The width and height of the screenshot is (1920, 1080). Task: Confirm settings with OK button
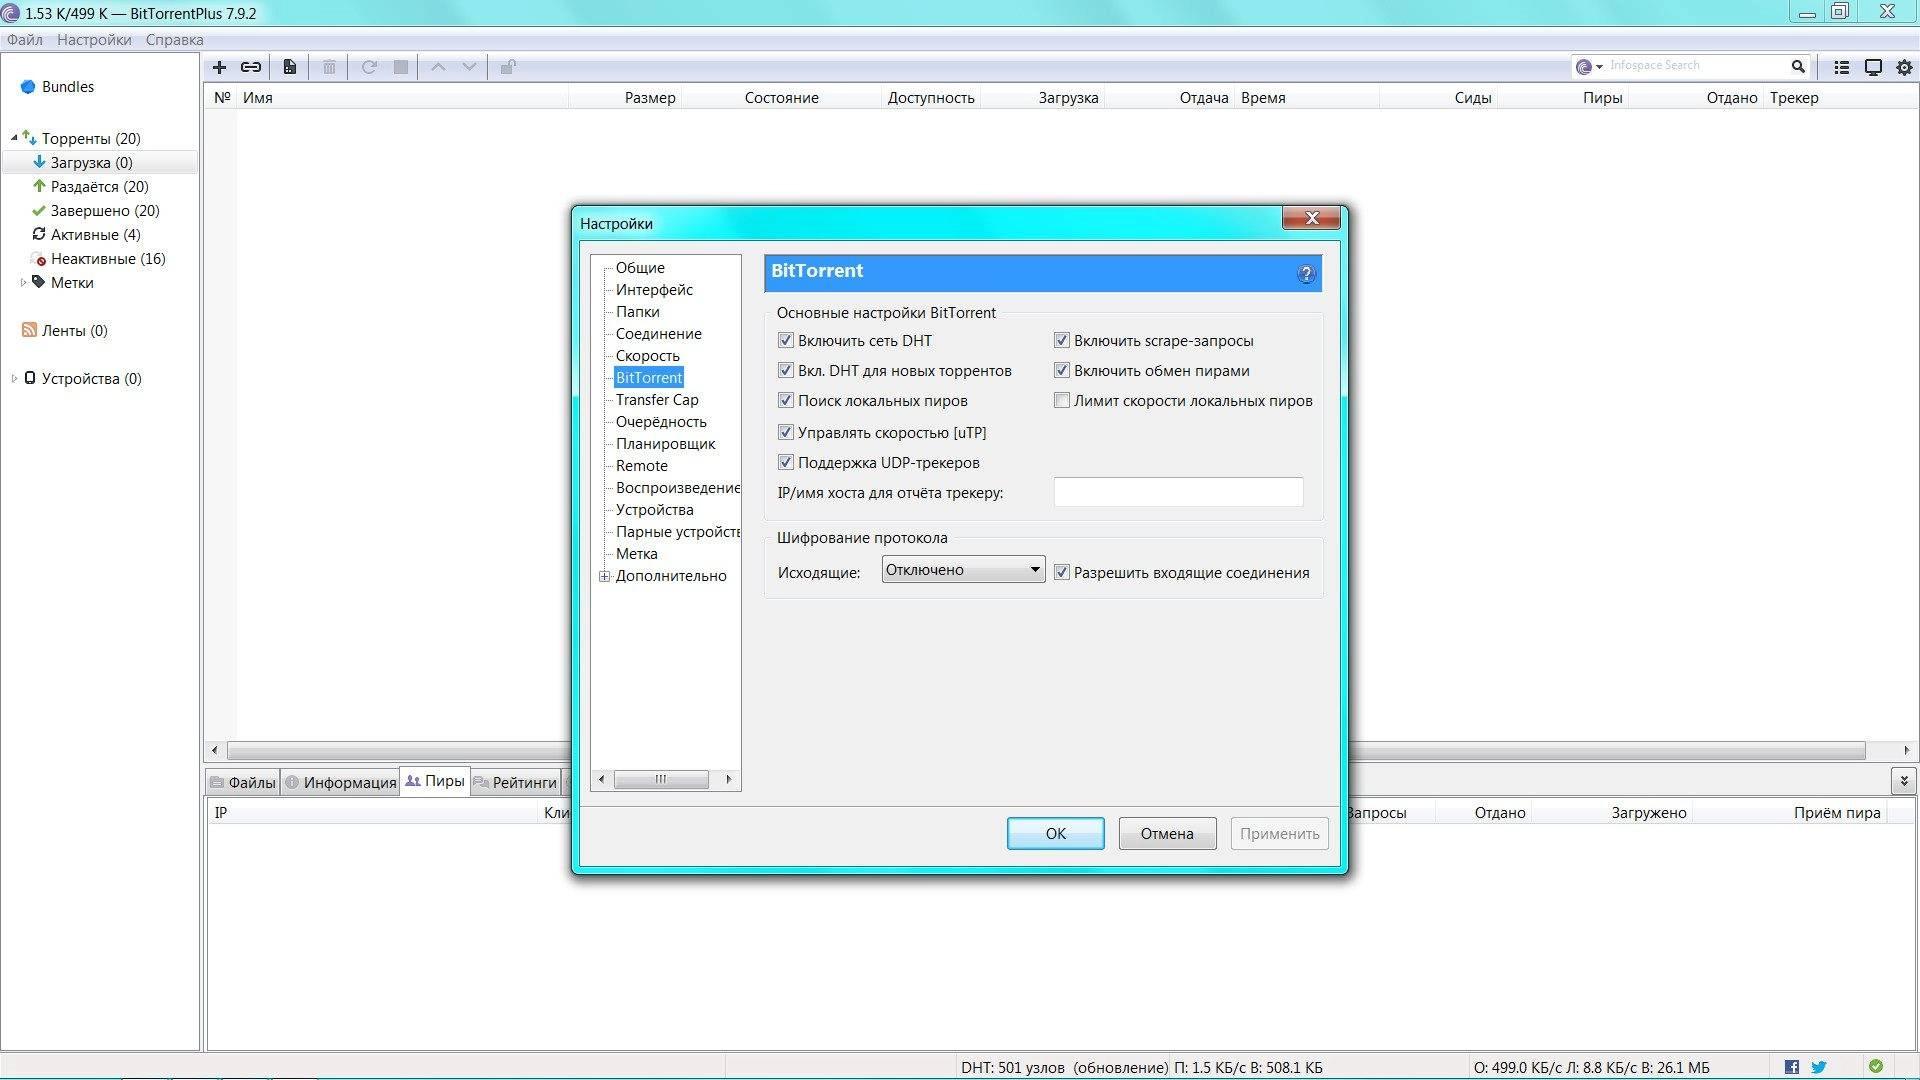pyautogui.click(x=1055, y=833)
